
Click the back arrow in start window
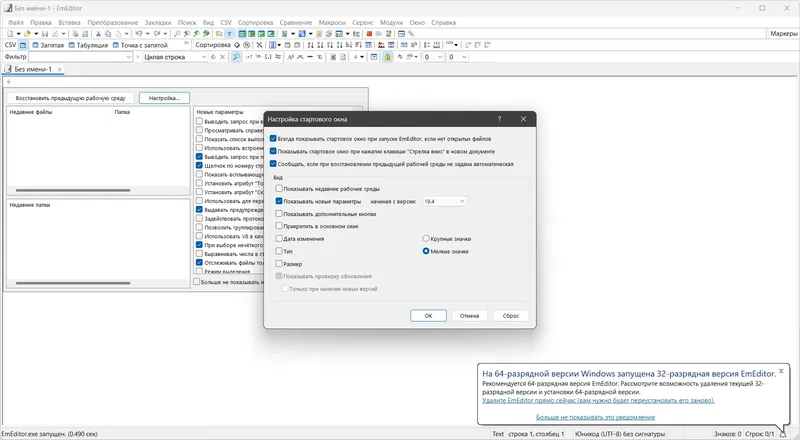pyautogui.click(x=9, y=82)
